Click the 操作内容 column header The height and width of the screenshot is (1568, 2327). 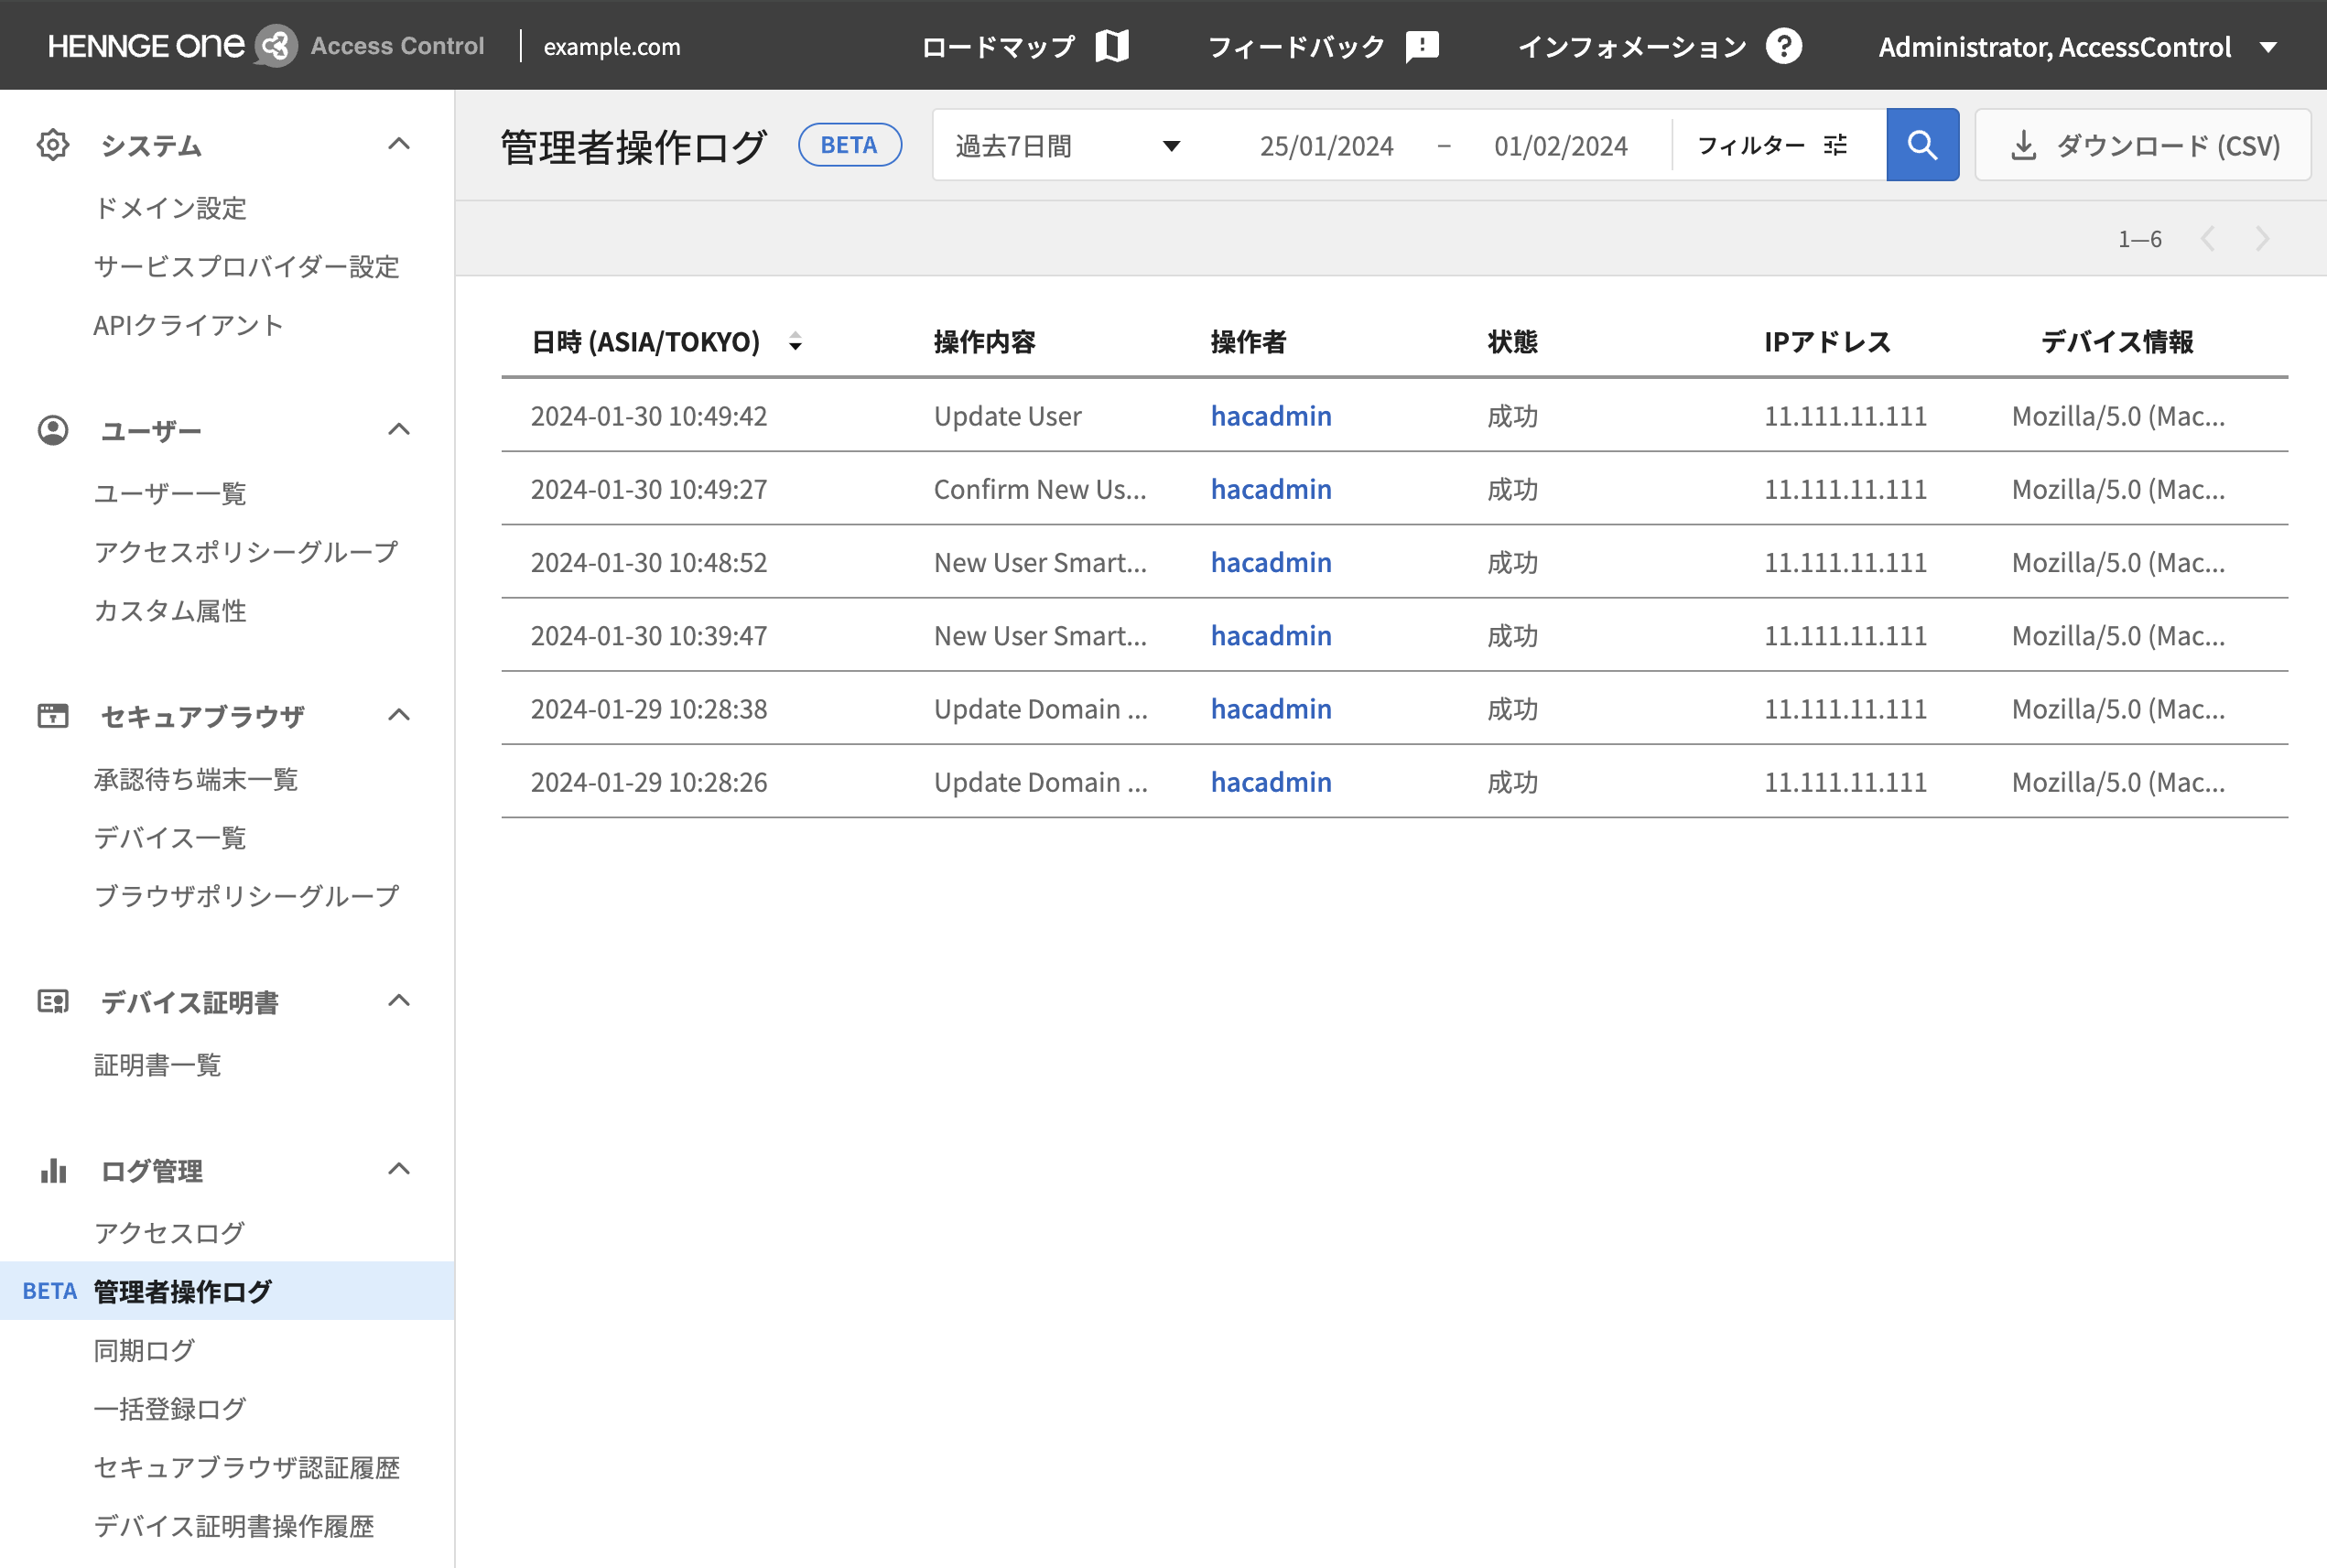pos(984,342)
